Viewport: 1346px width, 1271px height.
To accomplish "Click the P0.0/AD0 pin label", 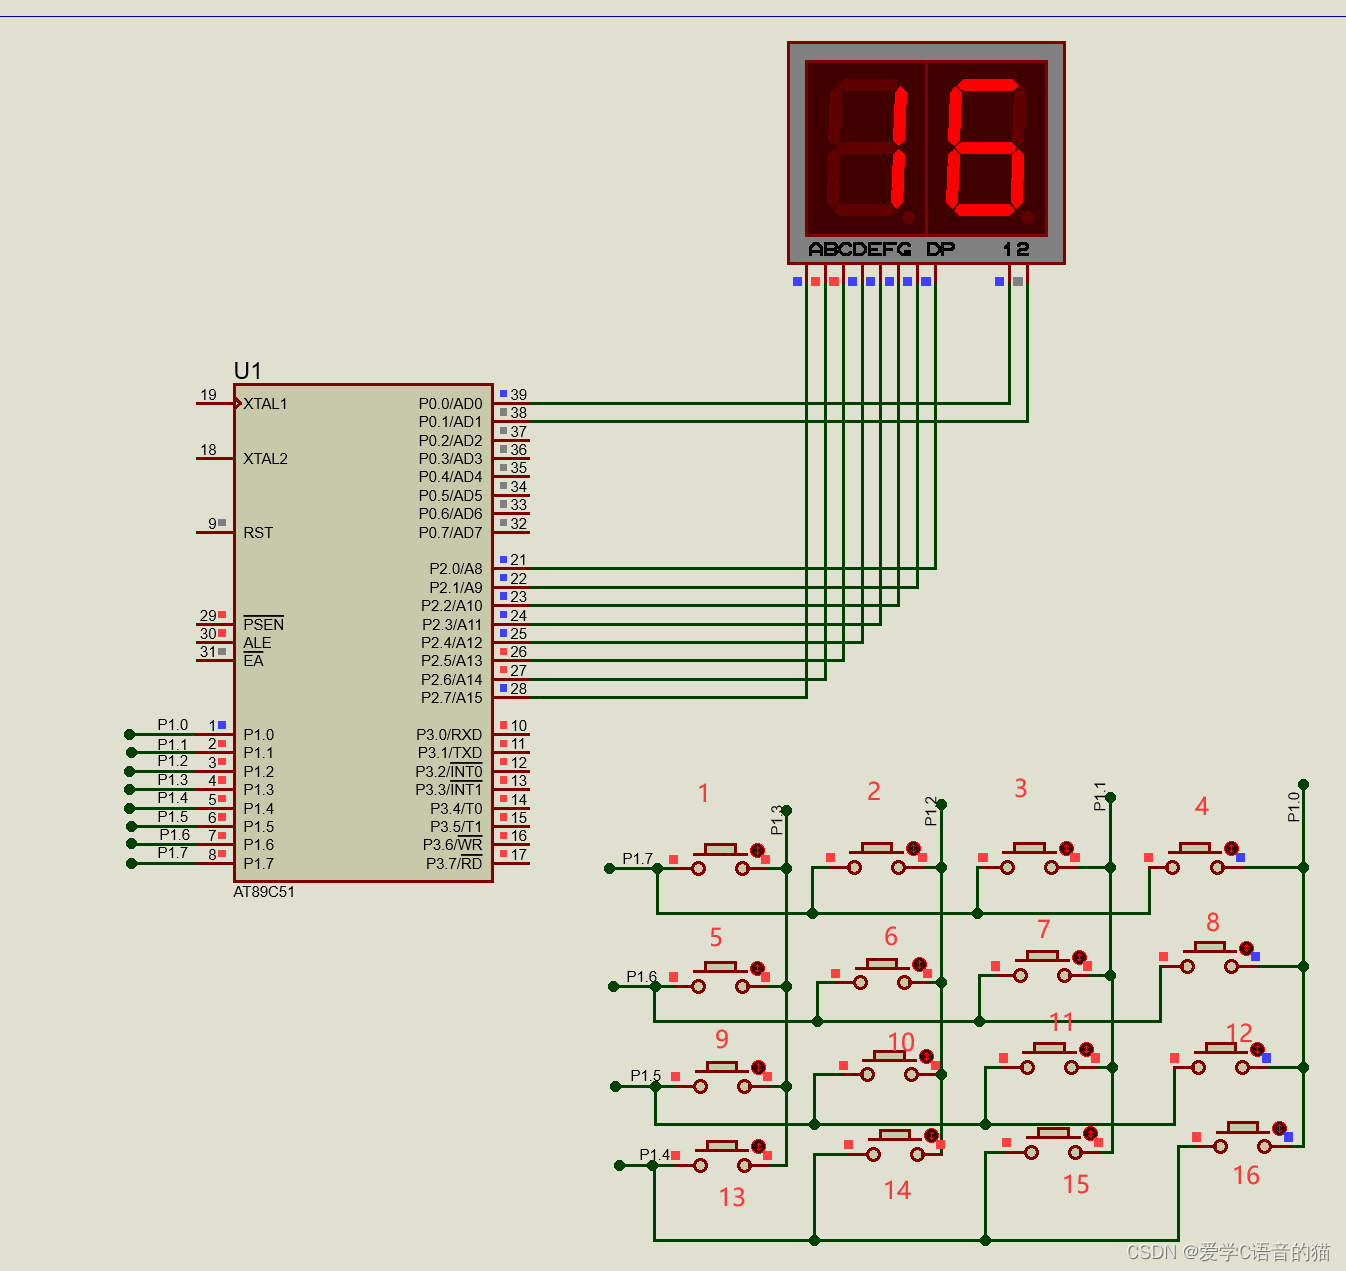I will 450,404.
